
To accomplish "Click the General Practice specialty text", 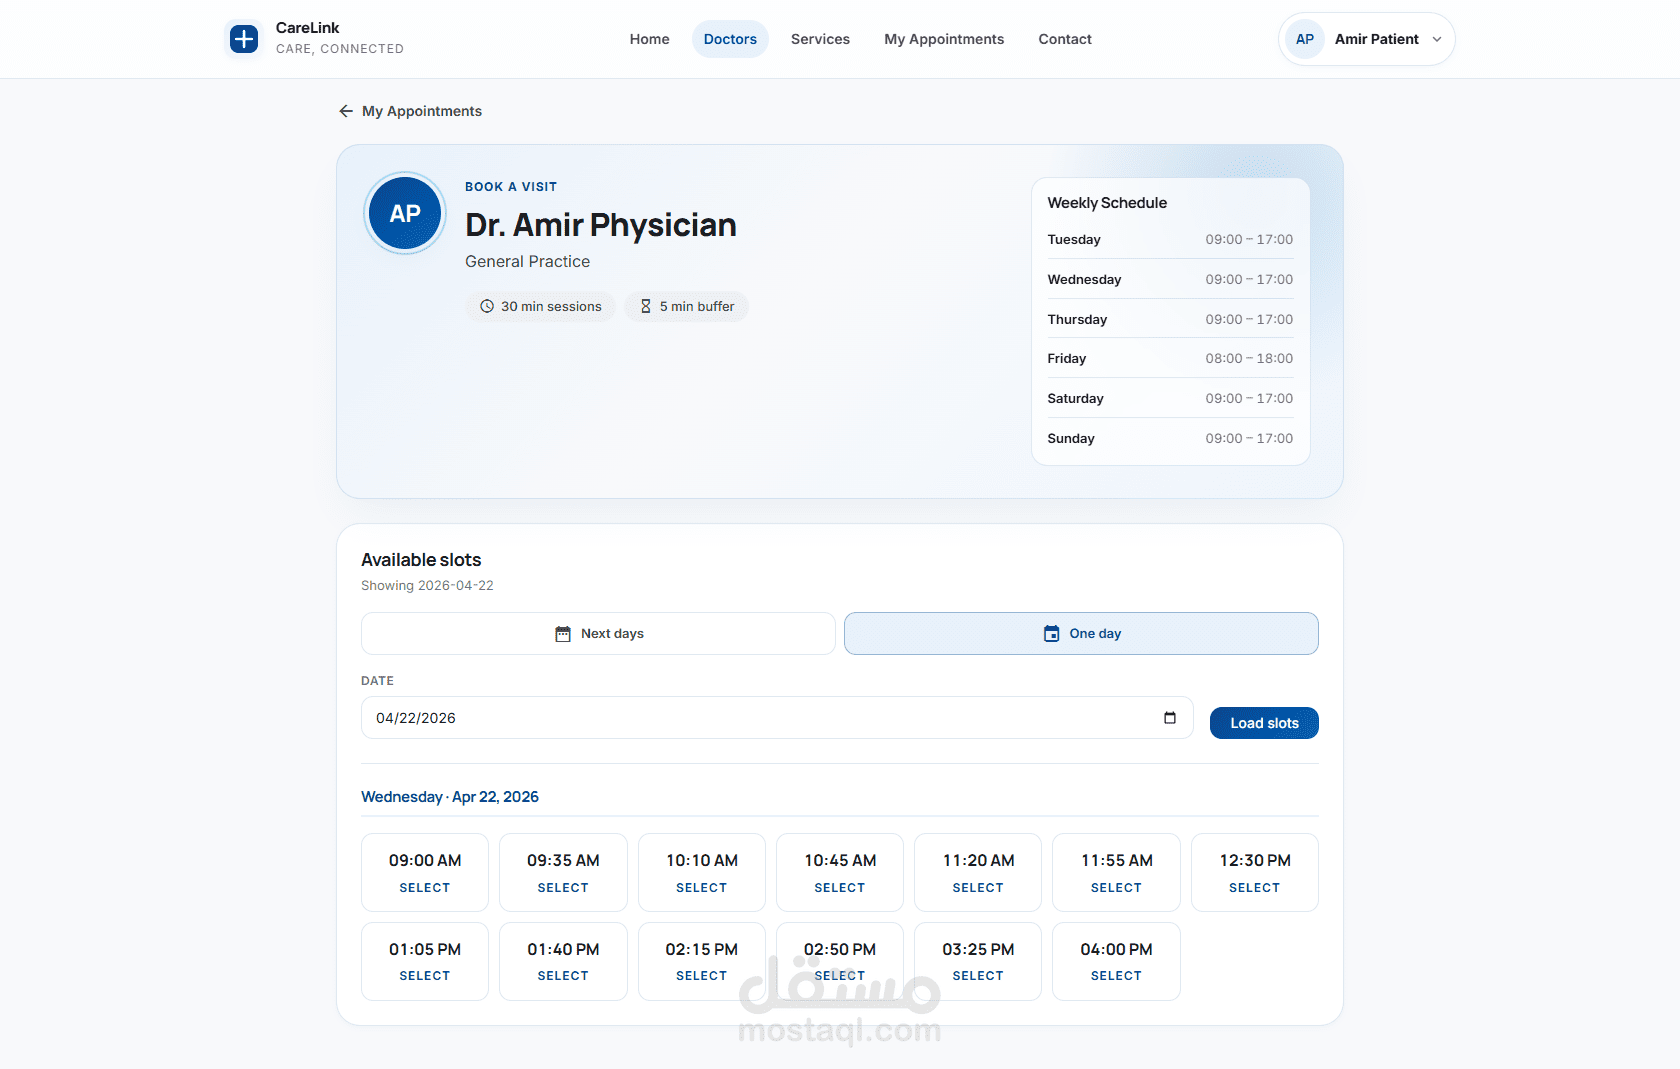I will [527, 262].
